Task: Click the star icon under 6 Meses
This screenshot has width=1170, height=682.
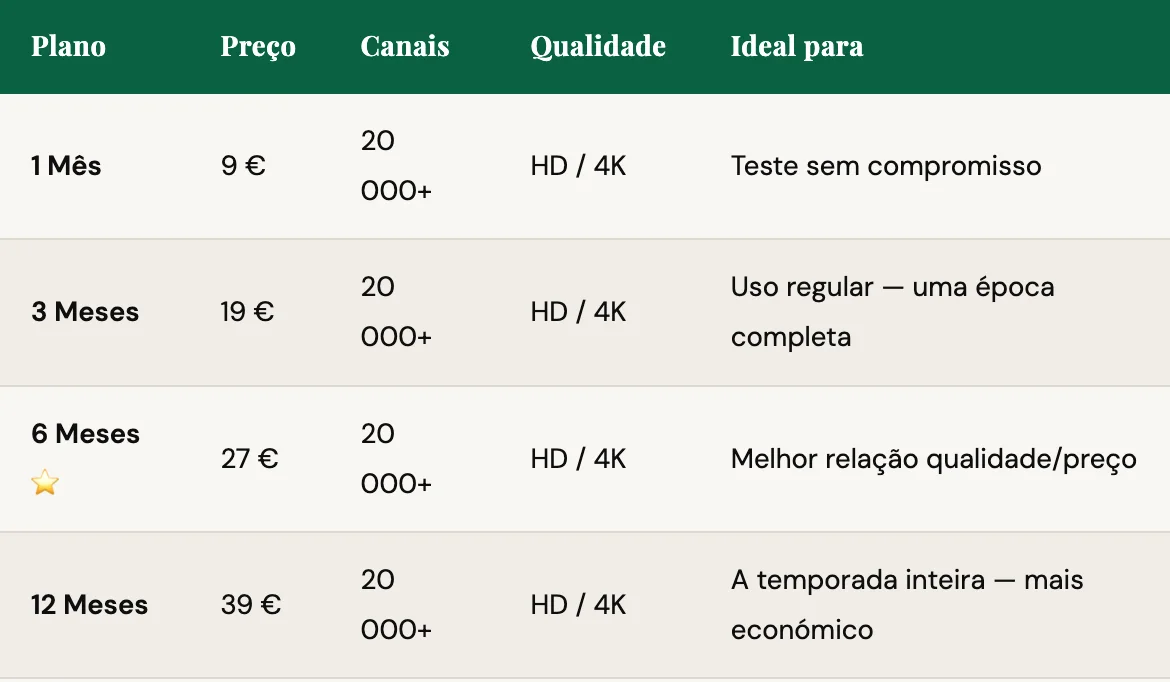Action: 45,484
